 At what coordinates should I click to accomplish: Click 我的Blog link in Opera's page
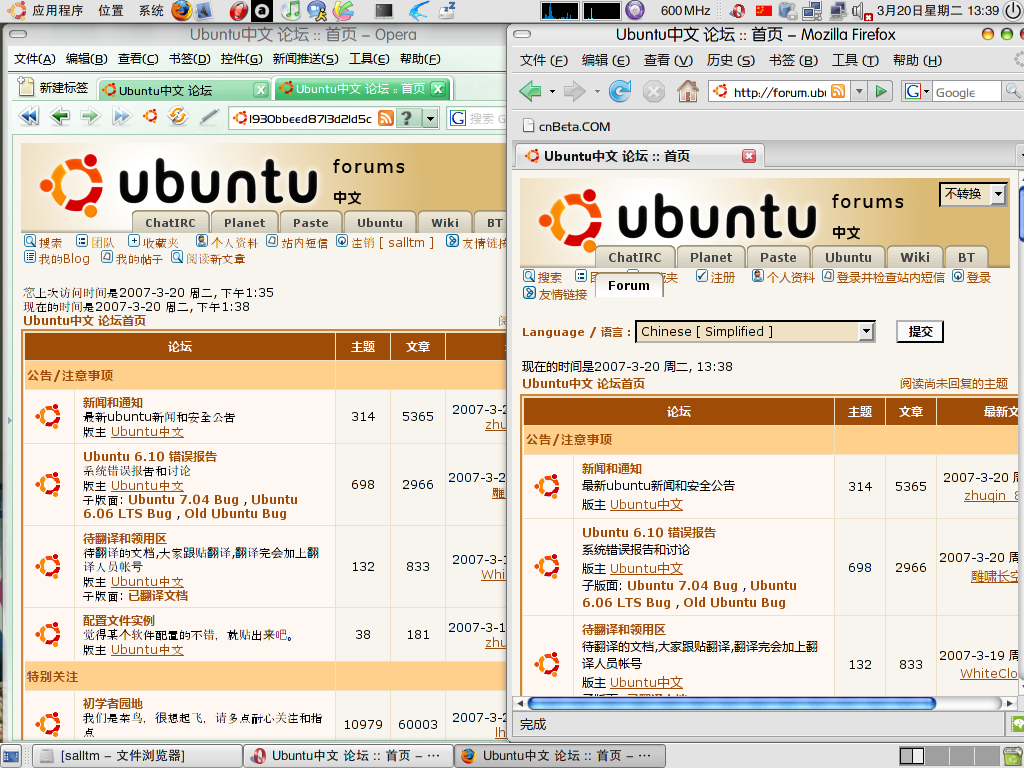(x=57, y=259)
